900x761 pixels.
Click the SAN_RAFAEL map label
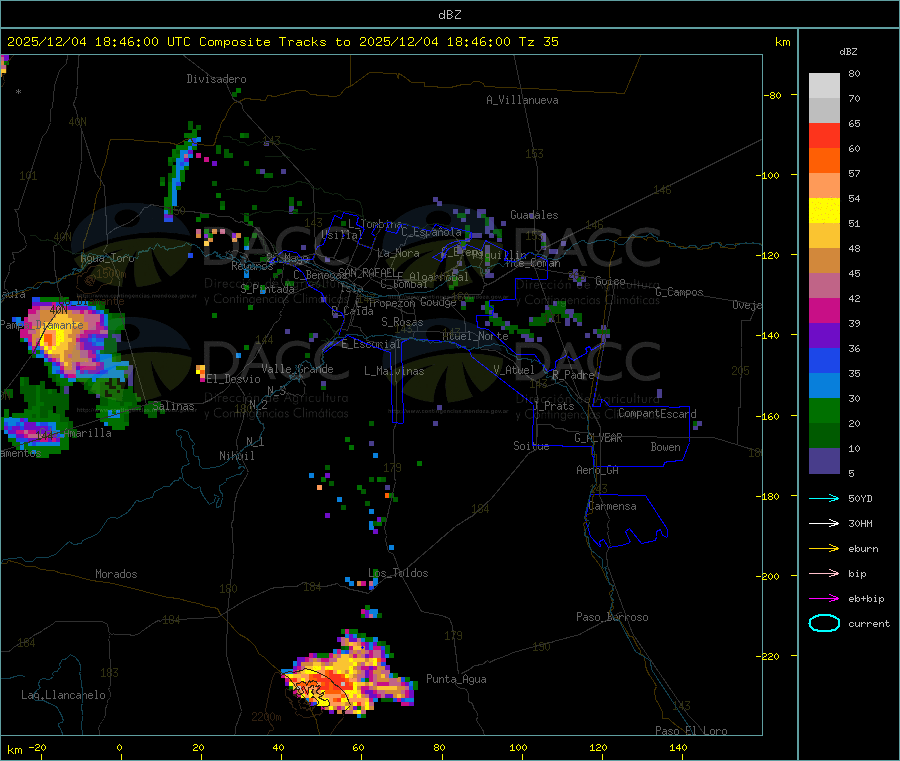367,273
